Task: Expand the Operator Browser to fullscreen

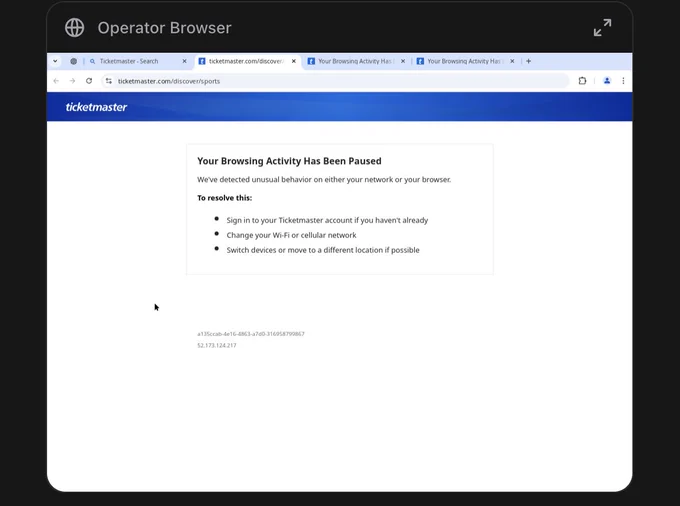Action: pyautogui.click(x=602, y=27)
